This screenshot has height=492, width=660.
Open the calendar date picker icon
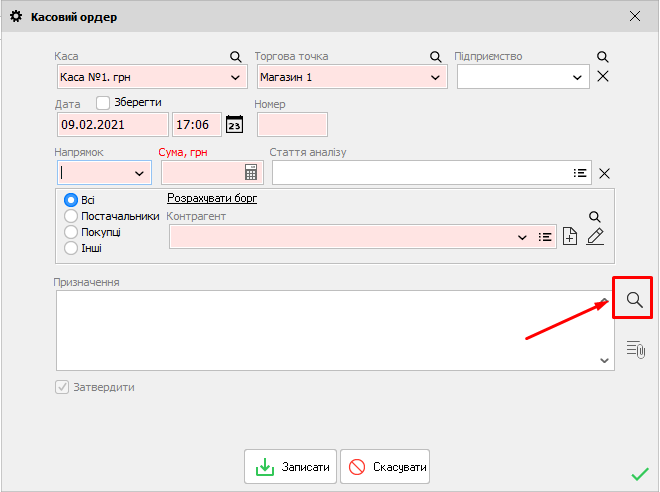click(x=235, y=125)
